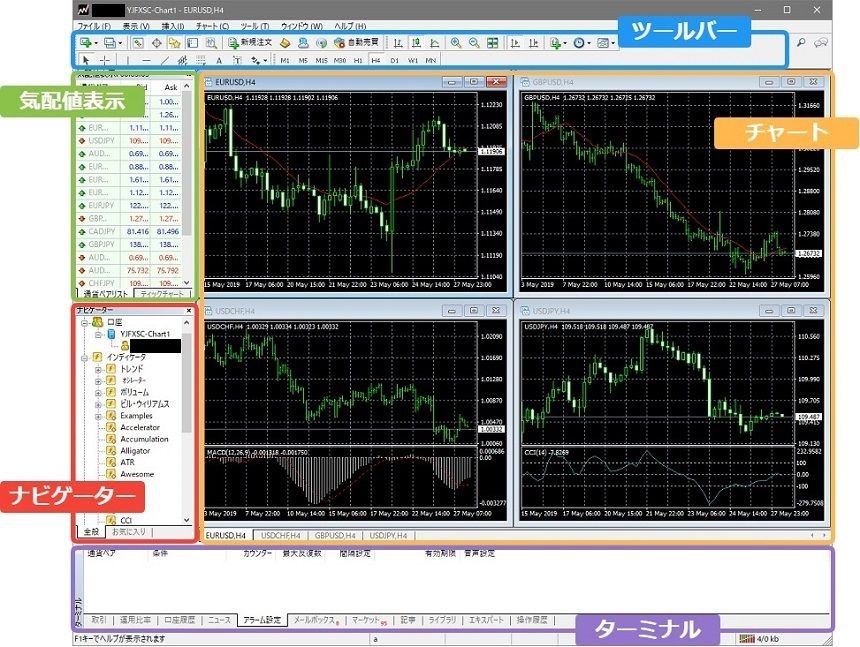Screen dimensions: 860x647
Task: Select the crosshair cursor tool
Action: 105,61
